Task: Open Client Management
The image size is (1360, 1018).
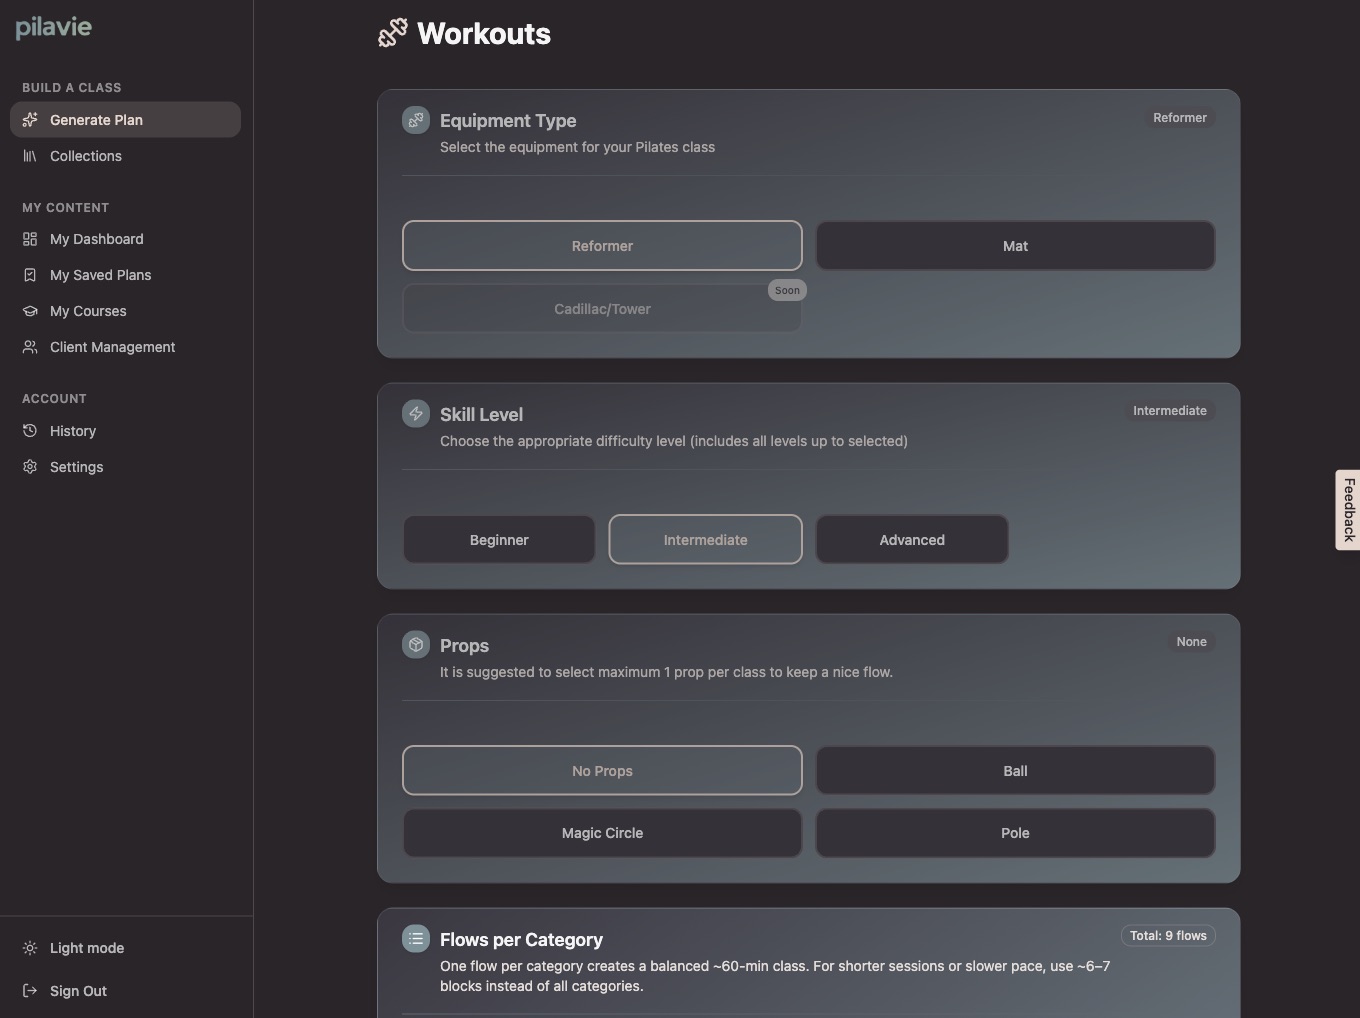Action: tap(125, 347)
